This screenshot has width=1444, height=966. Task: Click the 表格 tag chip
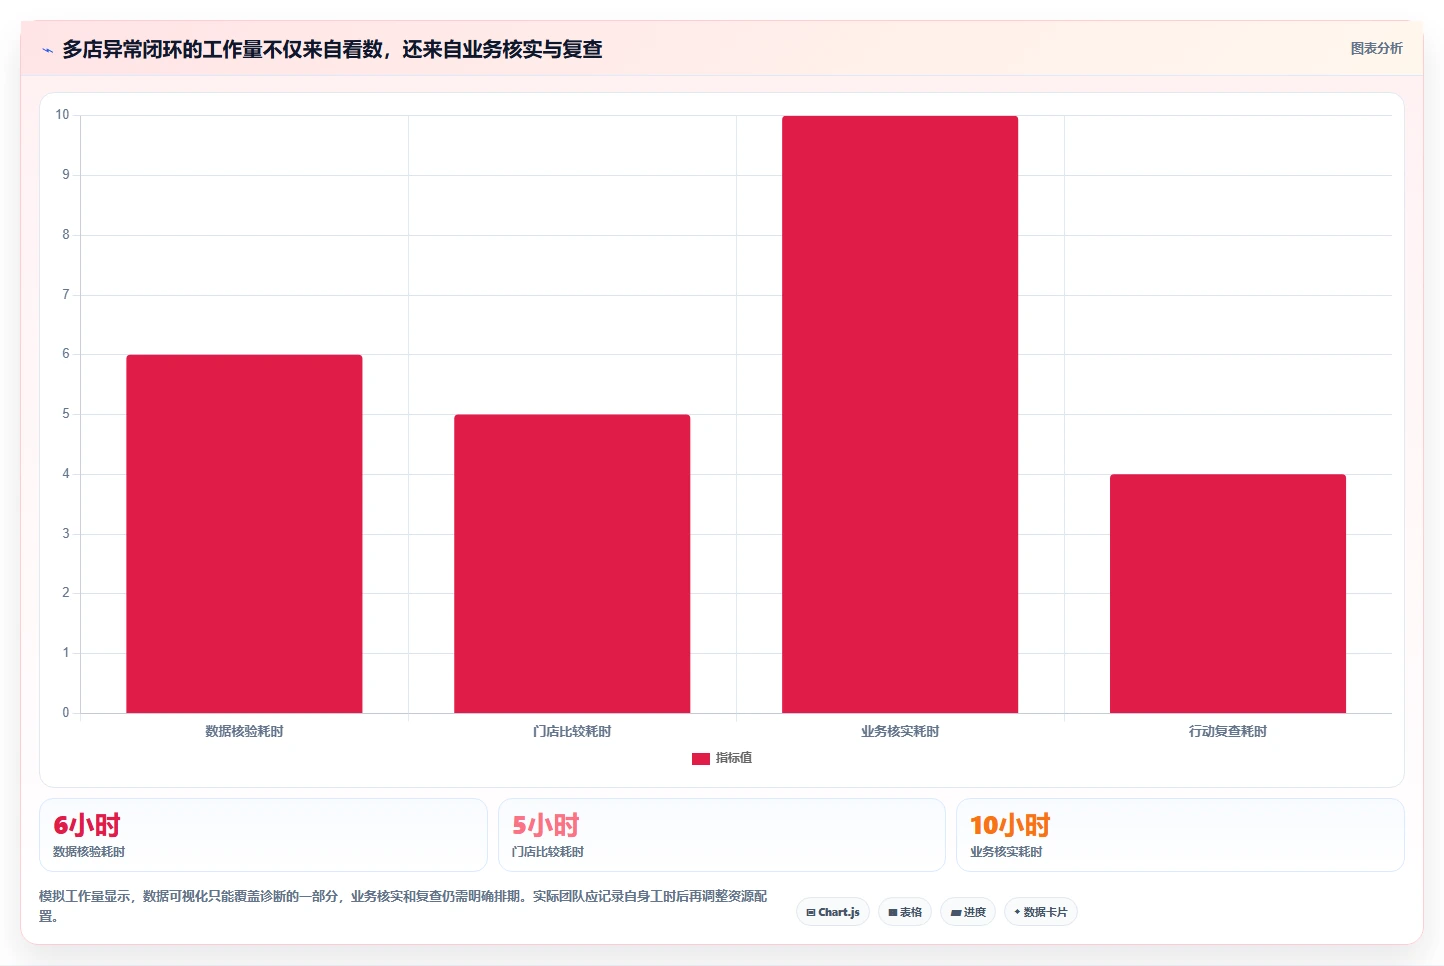tap(905, 912)
